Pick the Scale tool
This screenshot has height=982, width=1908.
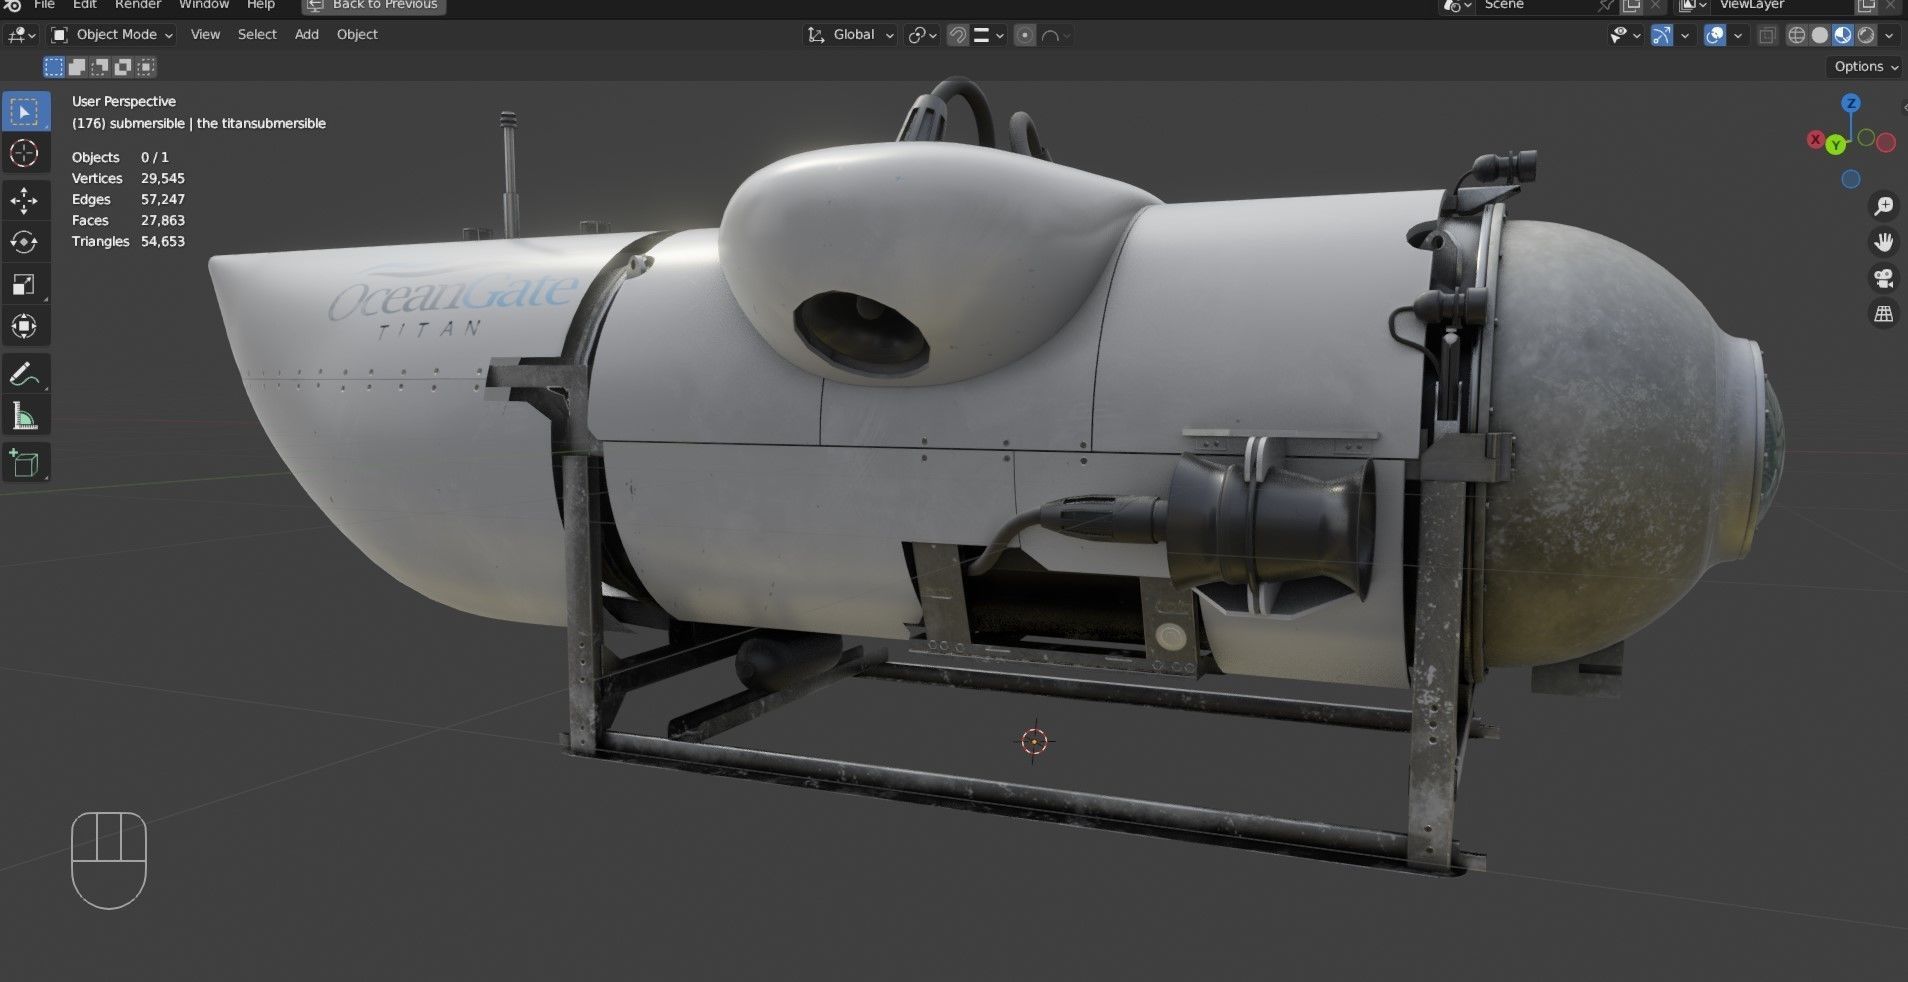tap(25, 284)
